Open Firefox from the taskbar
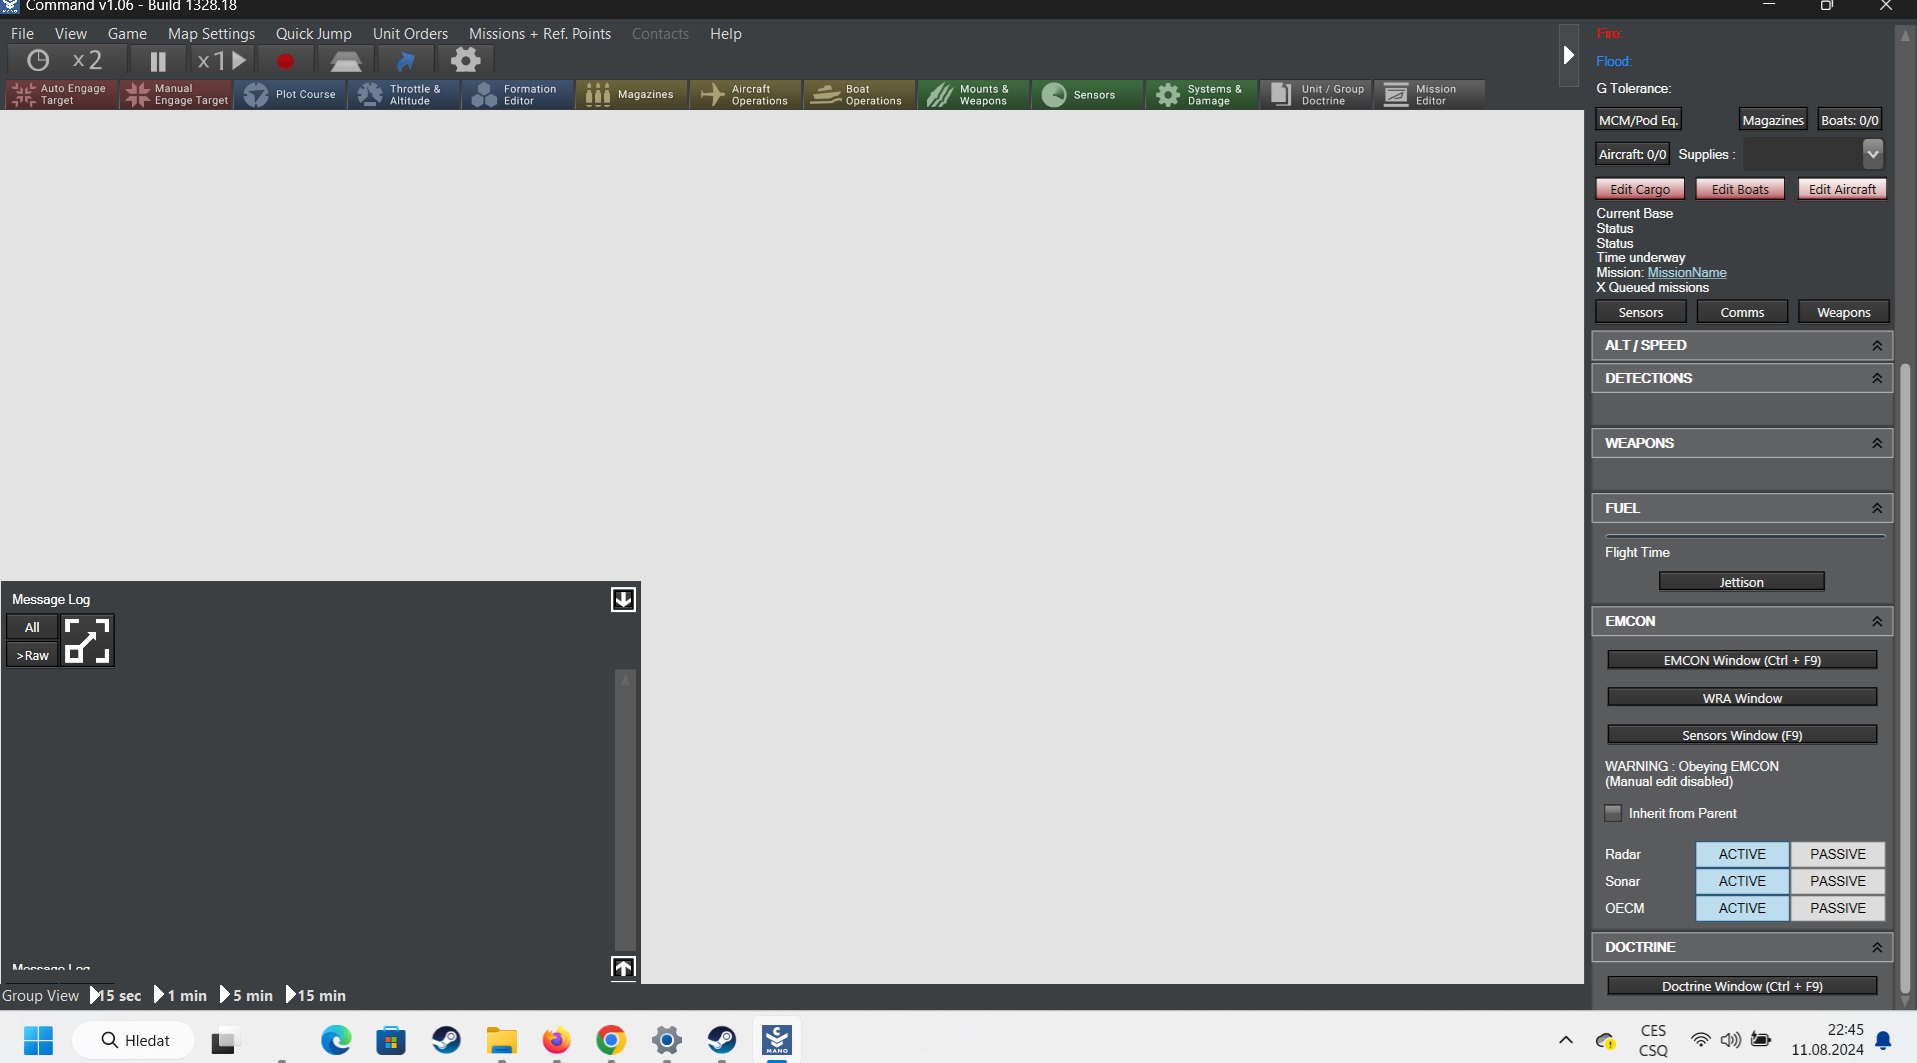 556,1040
